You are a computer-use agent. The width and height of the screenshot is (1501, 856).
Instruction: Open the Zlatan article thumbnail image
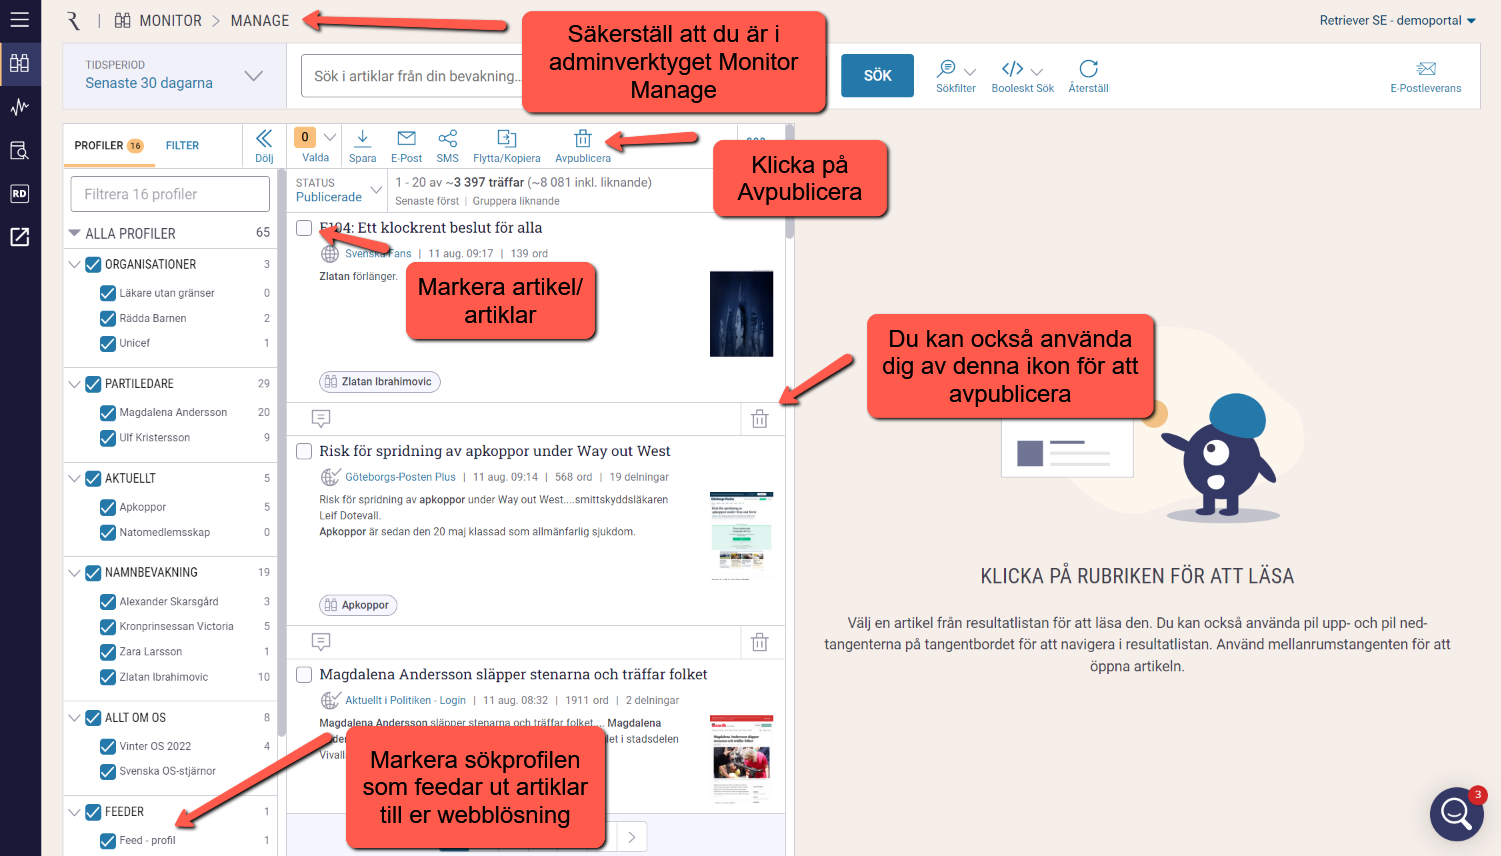[741, 314]
